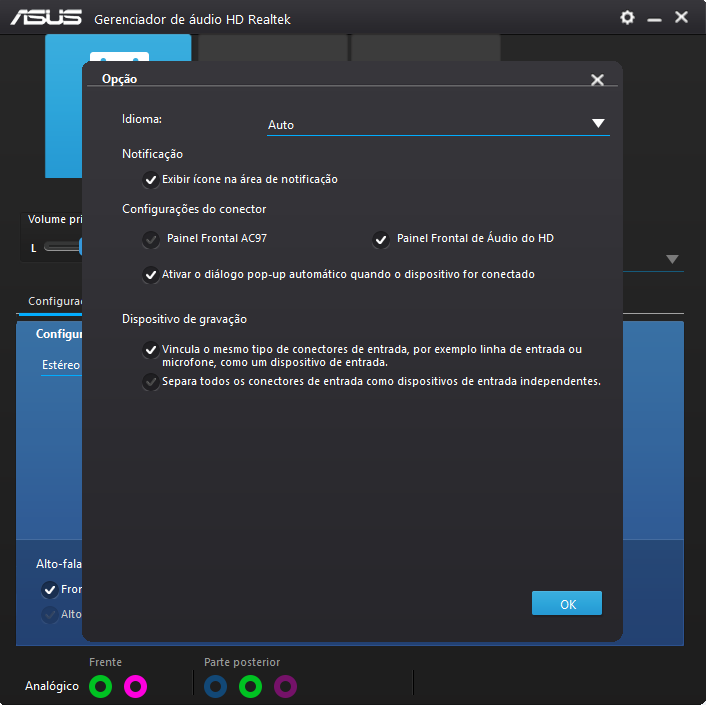Screen dimensions: 706x705
Task: Click the green front analog jack
Action: [x=100, y=686]
